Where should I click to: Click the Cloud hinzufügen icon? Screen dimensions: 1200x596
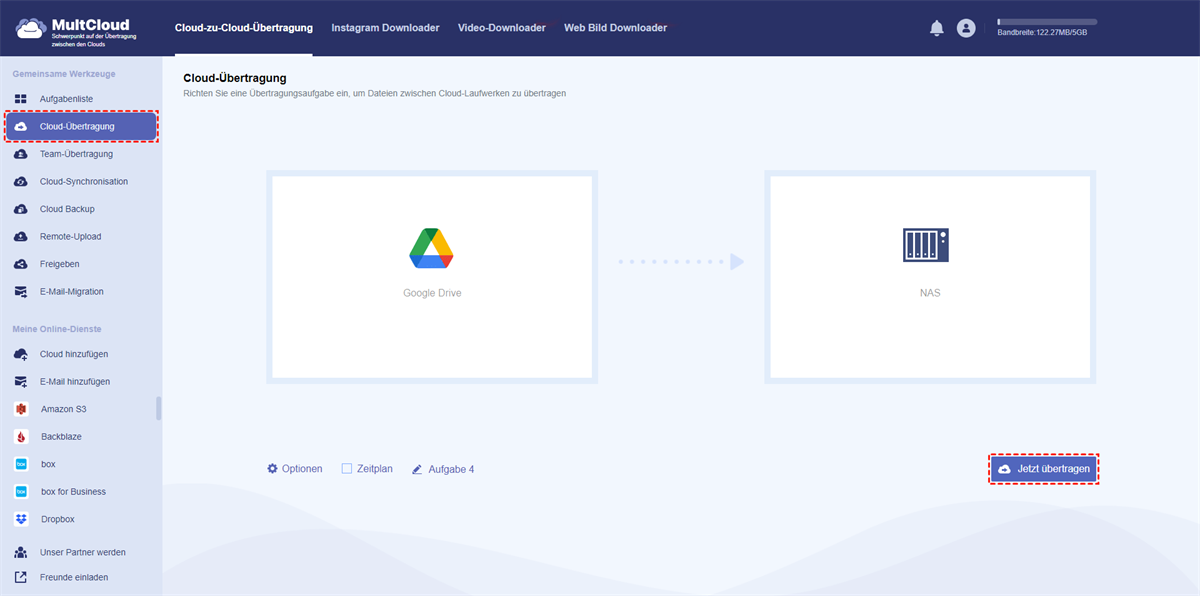21,354
